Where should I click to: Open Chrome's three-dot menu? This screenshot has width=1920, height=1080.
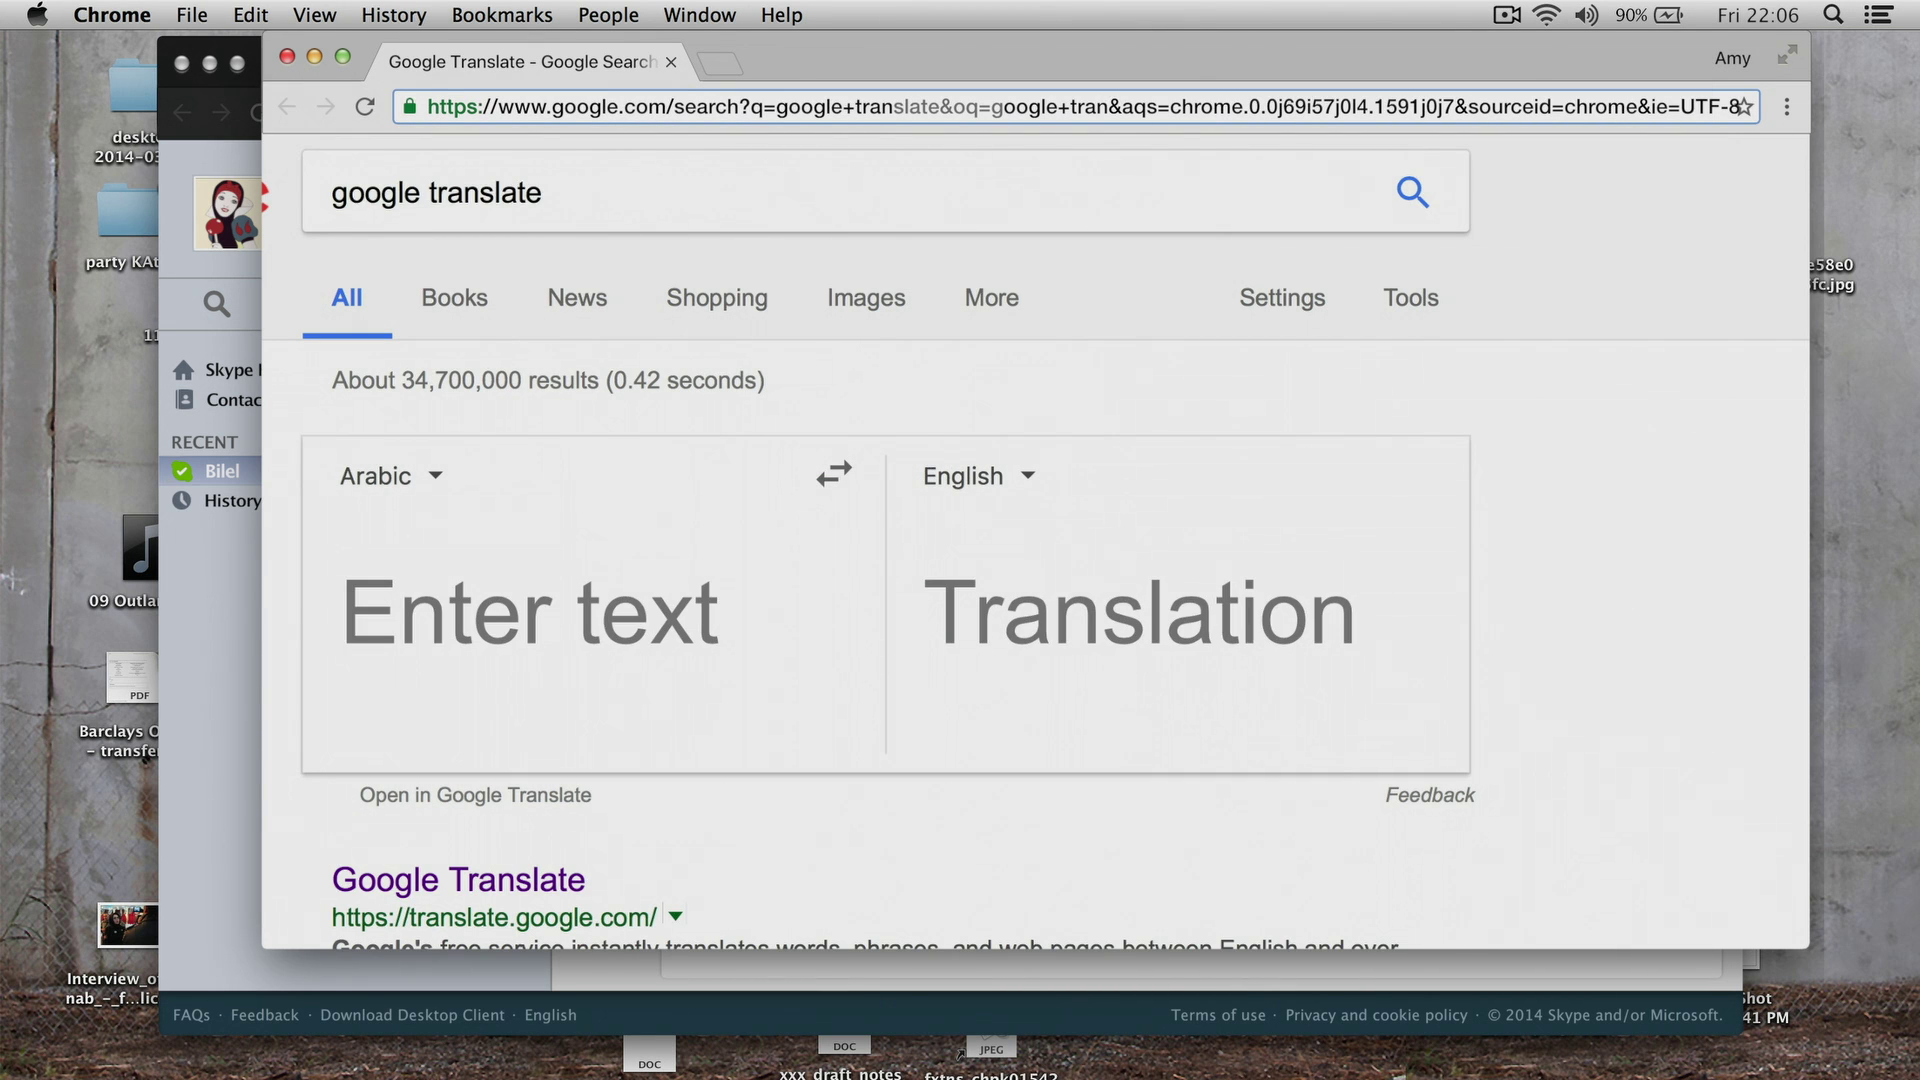pos(1787,107)
